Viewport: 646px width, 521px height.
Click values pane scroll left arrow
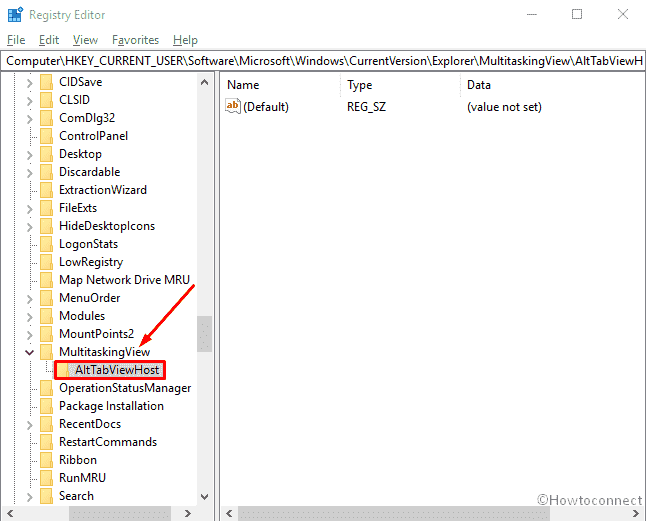click(229, 513)
